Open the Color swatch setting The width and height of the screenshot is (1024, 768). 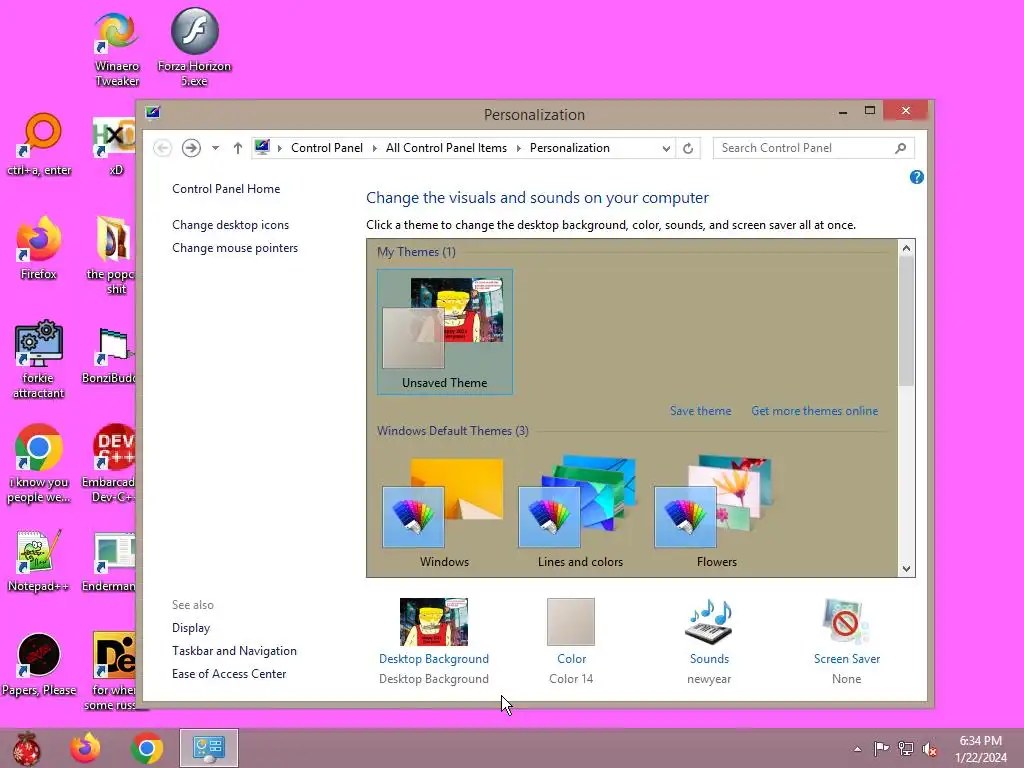(571, 622)
